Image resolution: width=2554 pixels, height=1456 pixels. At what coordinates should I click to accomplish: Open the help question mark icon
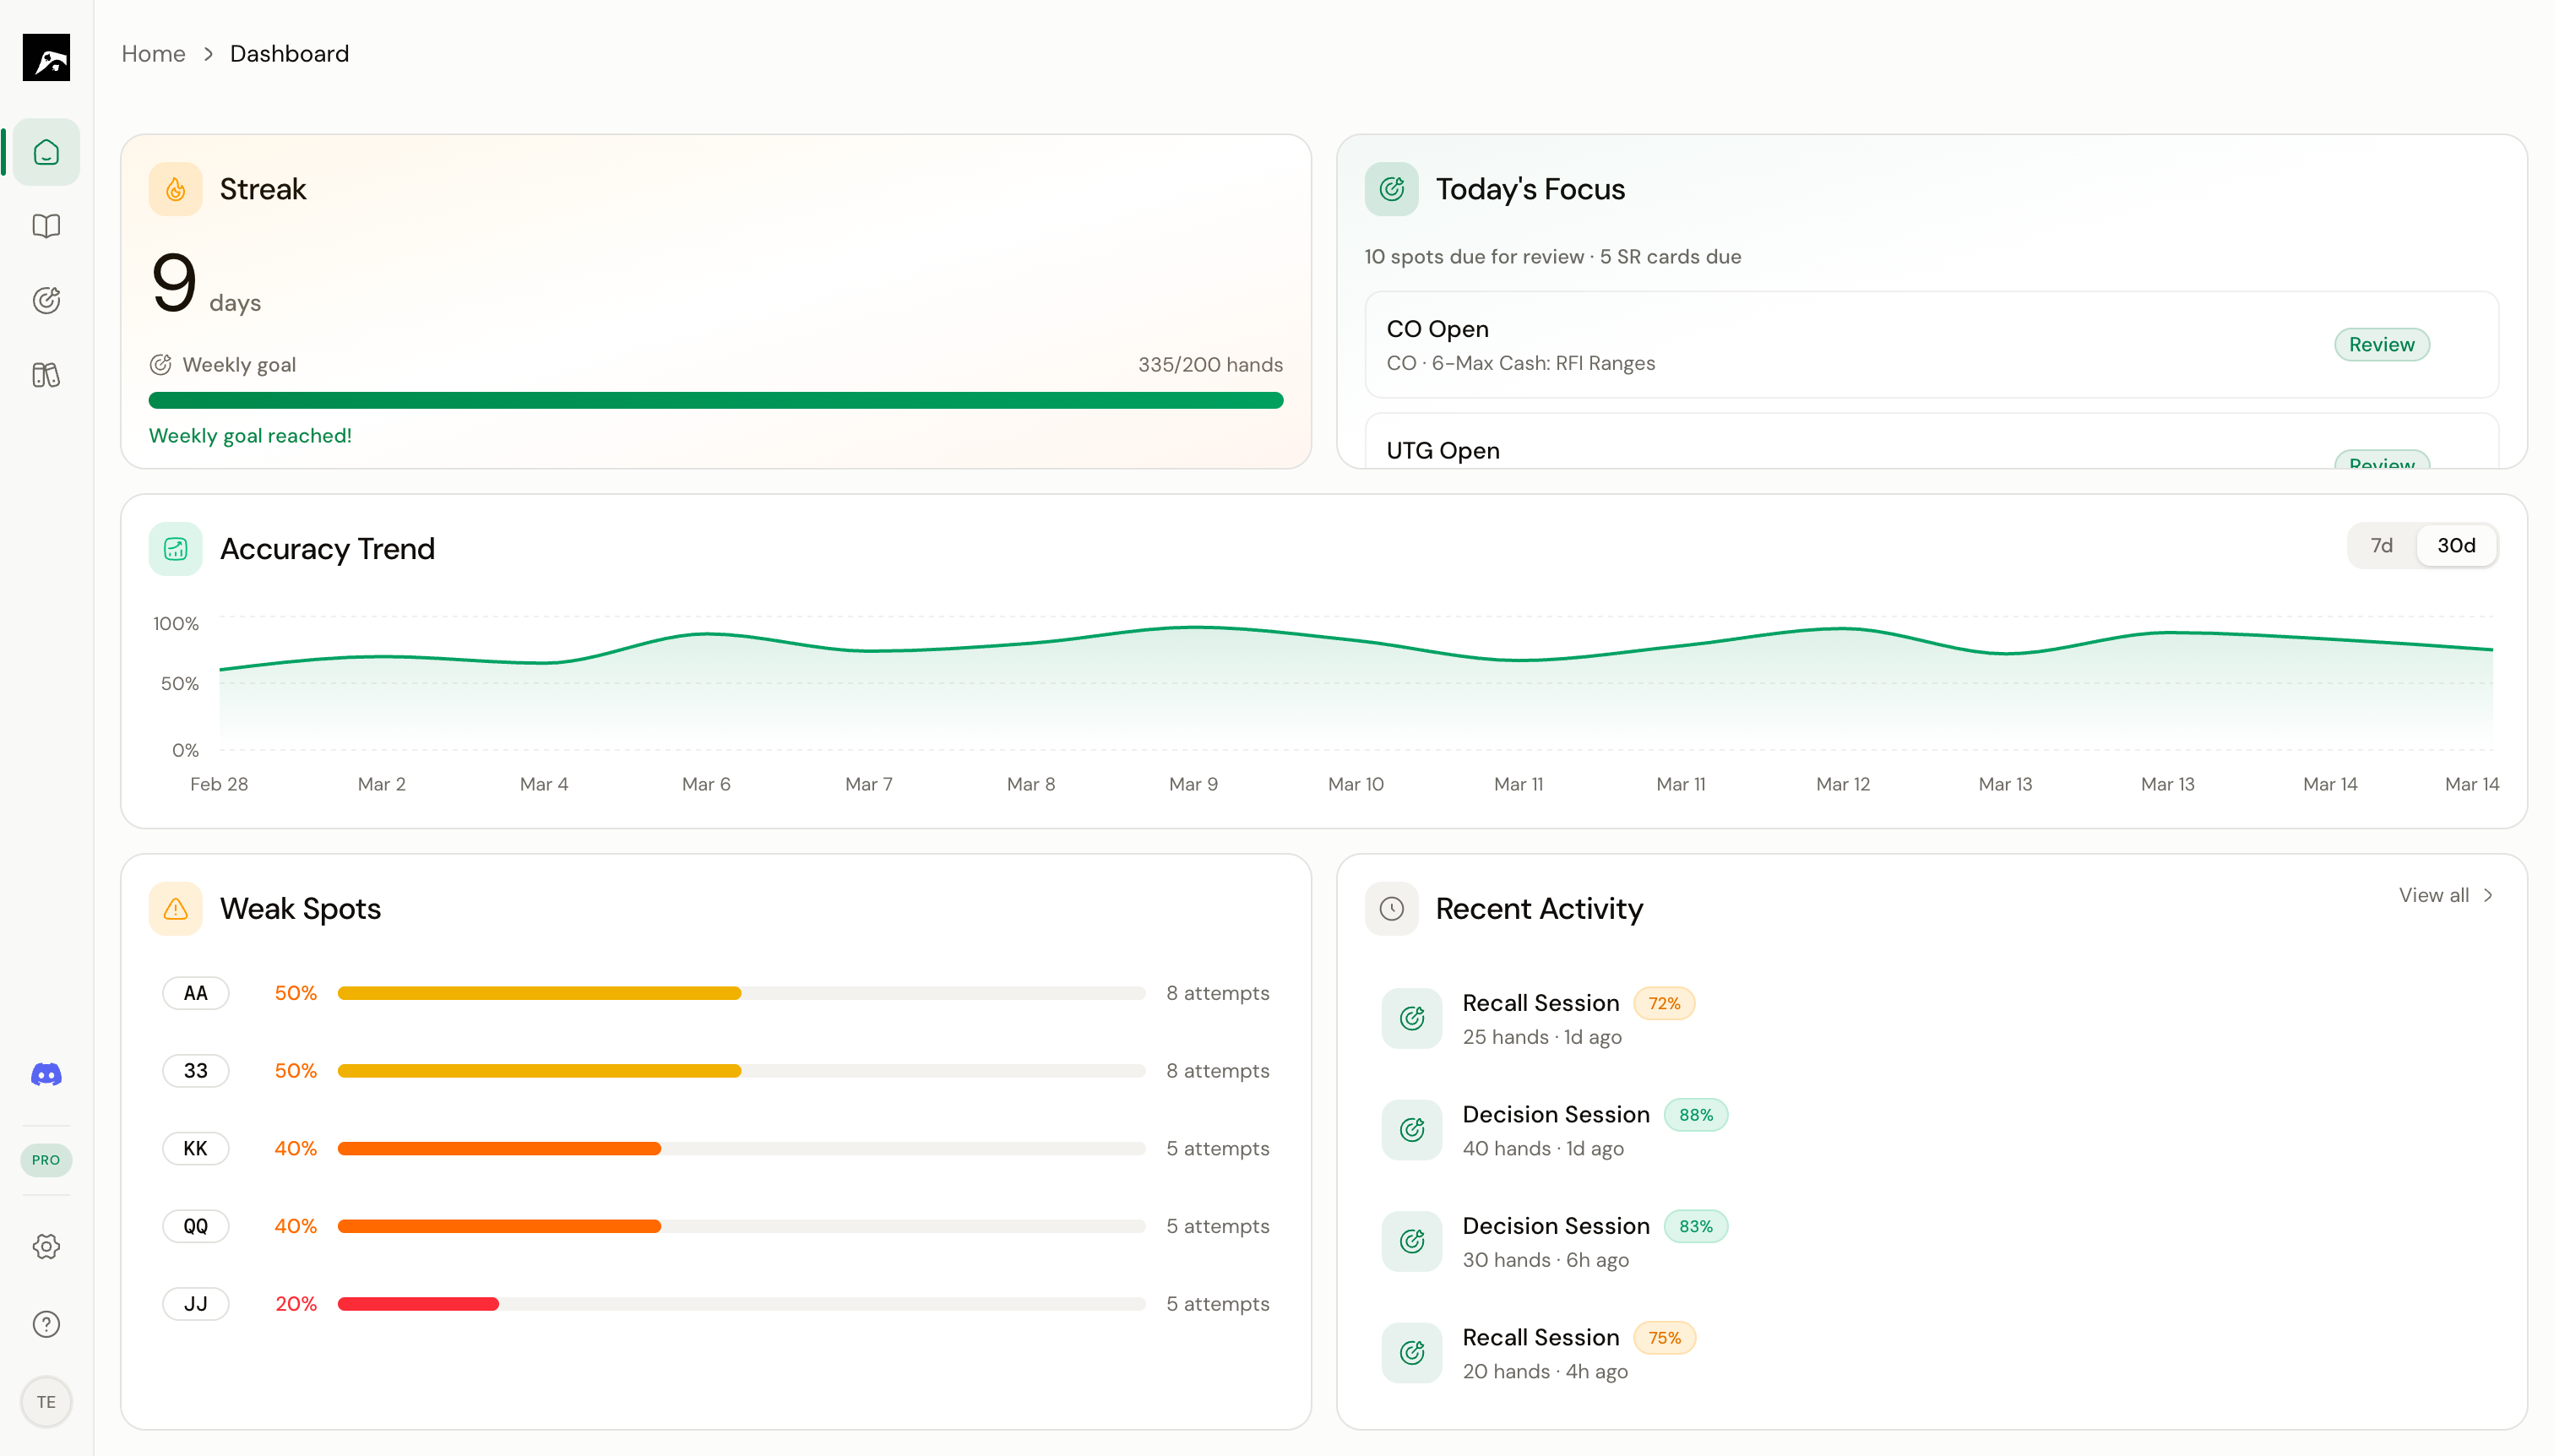click(x=46, y=1324)
